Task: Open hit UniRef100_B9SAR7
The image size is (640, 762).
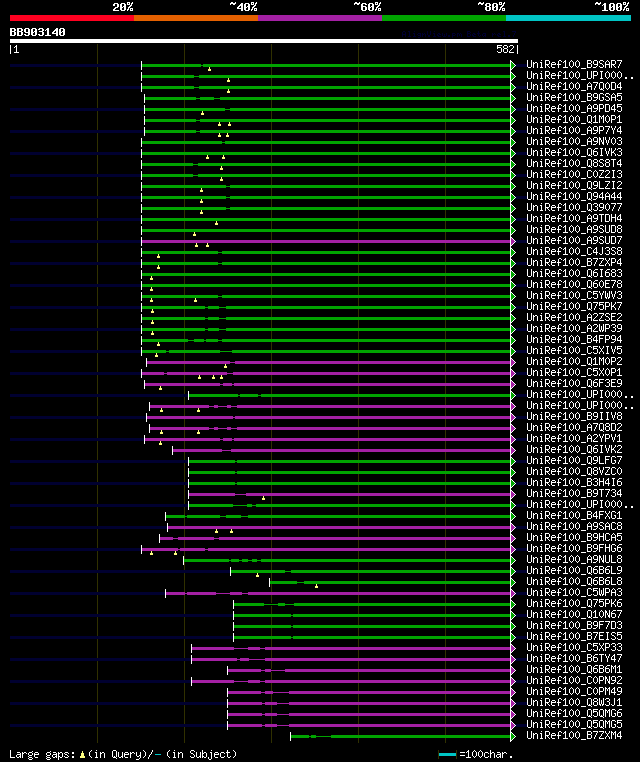Action: [574, 64]
